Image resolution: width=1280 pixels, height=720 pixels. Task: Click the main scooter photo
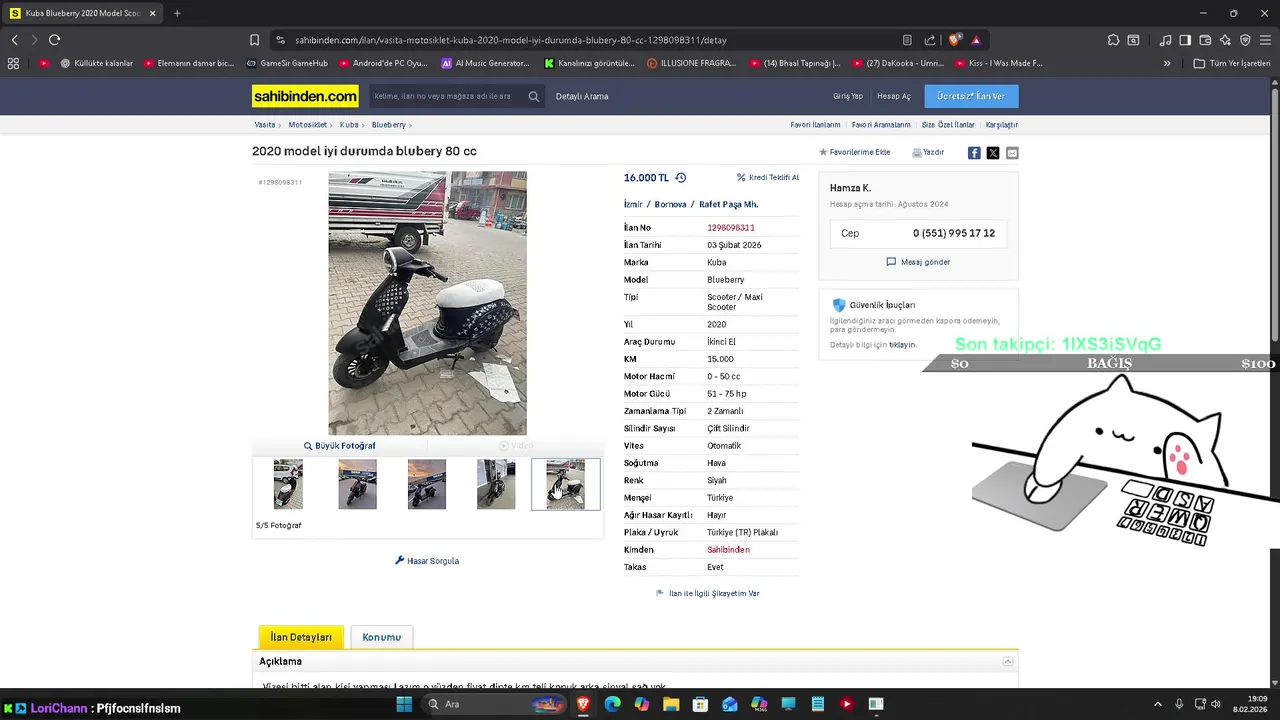(427, 303)
